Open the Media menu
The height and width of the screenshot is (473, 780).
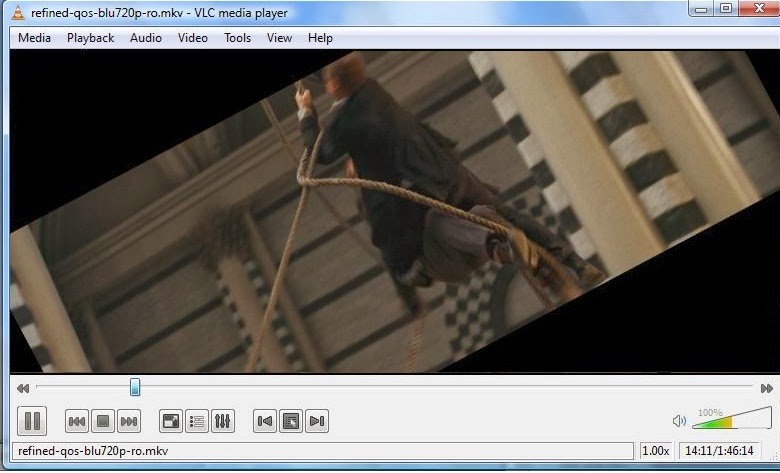point(34,38)
